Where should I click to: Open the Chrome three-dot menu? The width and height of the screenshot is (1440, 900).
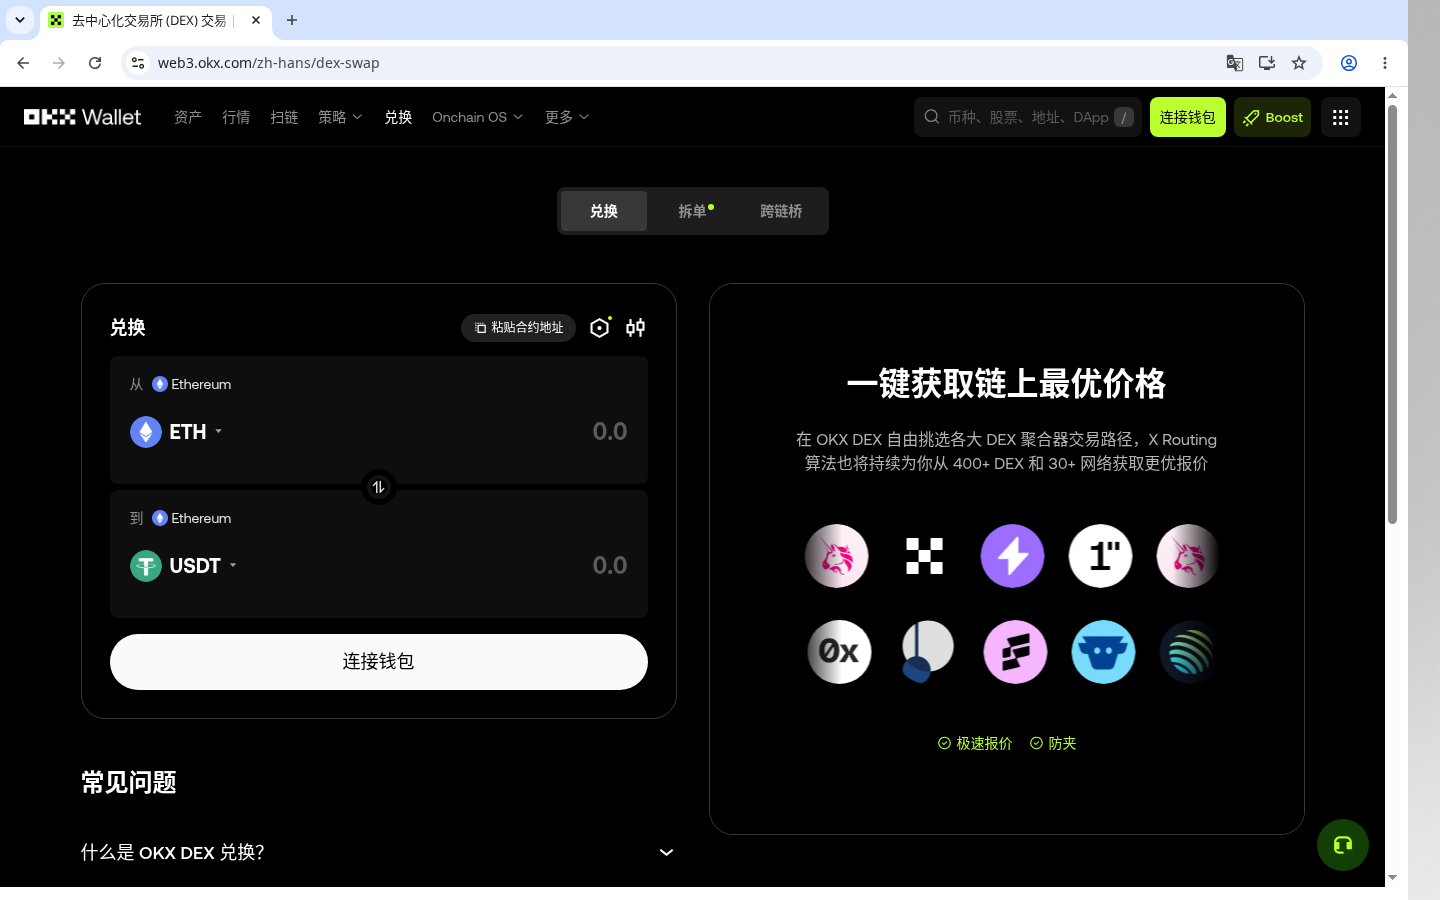[1385, 63]
